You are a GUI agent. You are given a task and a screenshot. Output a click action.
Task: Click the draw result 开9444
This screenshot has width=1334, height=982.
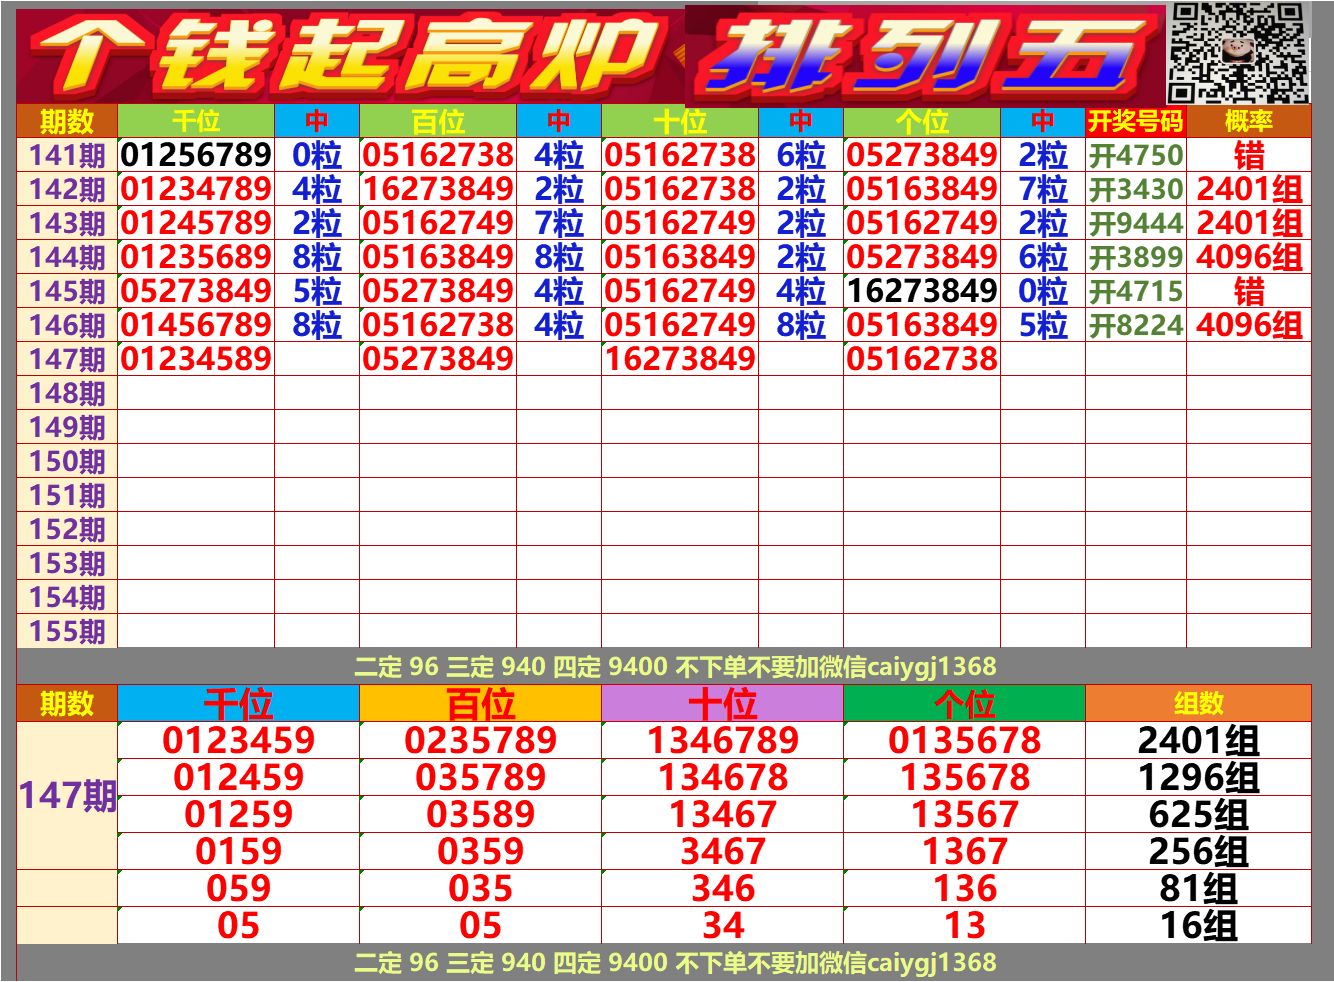tap(1136, 223)
